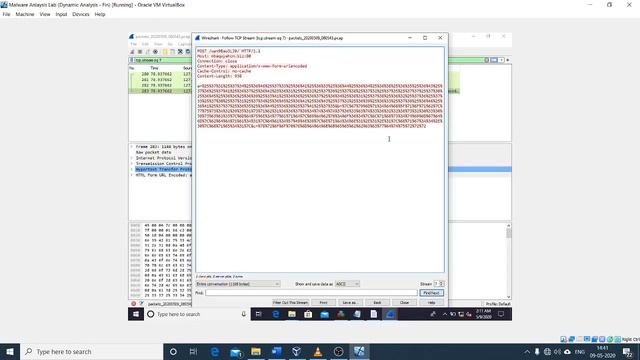The height and width of the screenshot is (360, 640).
Task: Click guest Cortana search box
Action: point(197,314)
